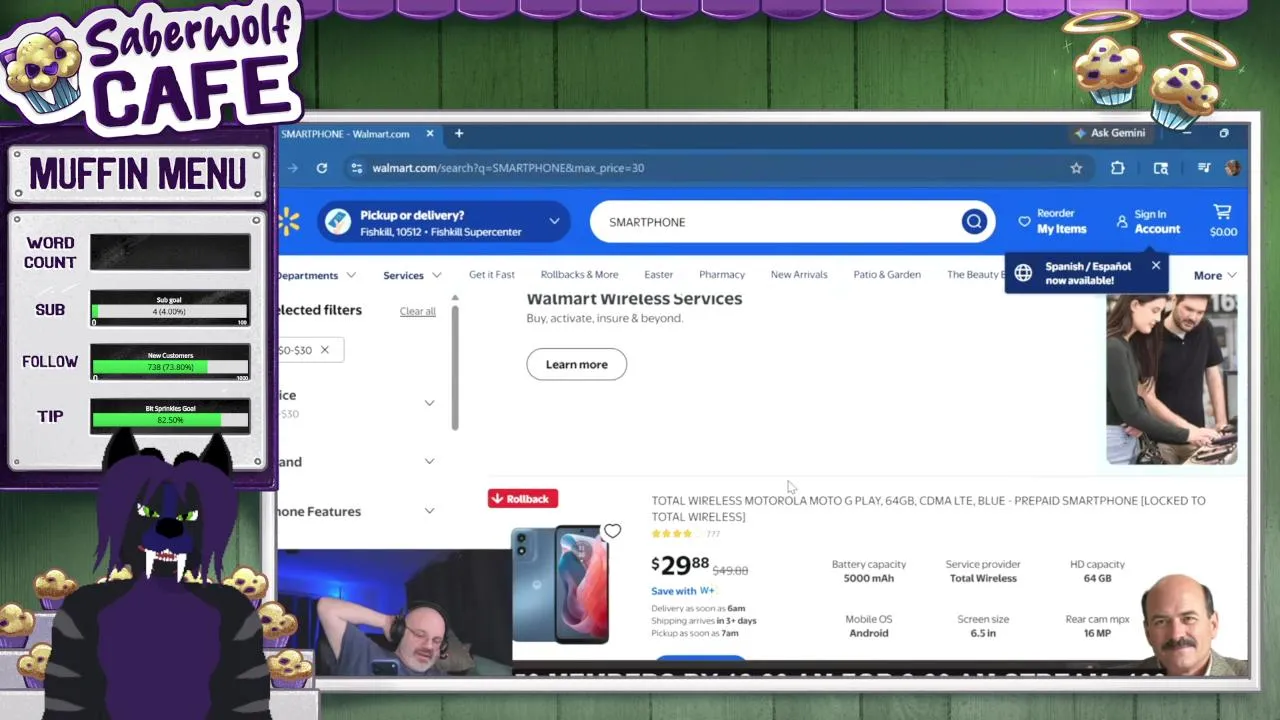The image size is (1280, 720).
Task: Remove the $0-$30 price filter
Action: point(324,350)
